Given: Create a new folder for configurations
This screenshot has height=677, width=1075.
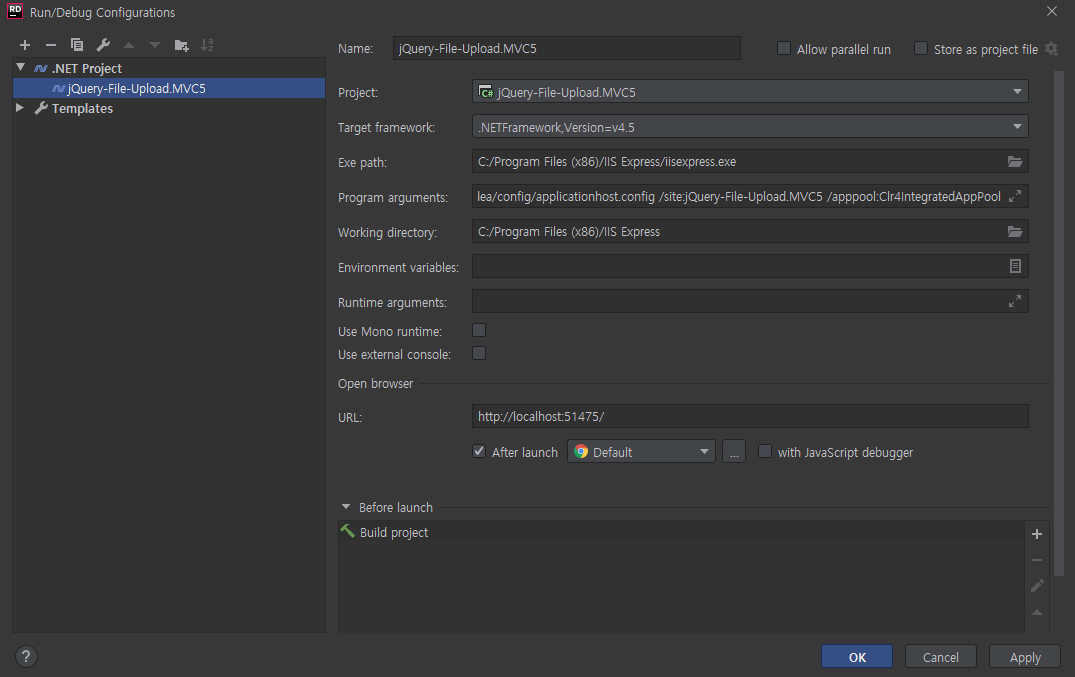Looking at the screenshot, I should (182, 45).
